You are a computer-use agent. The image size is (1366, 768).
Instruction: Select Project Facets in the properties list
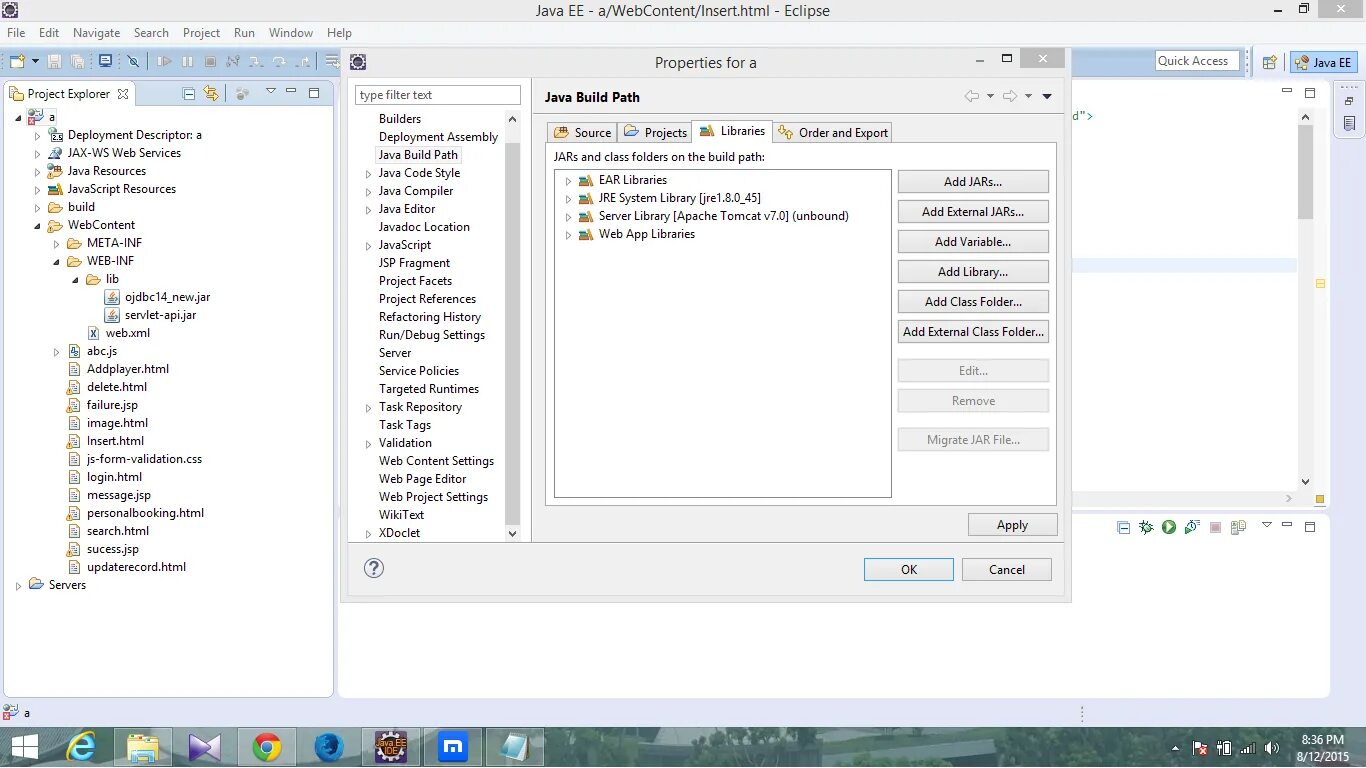tap(415, 281)
